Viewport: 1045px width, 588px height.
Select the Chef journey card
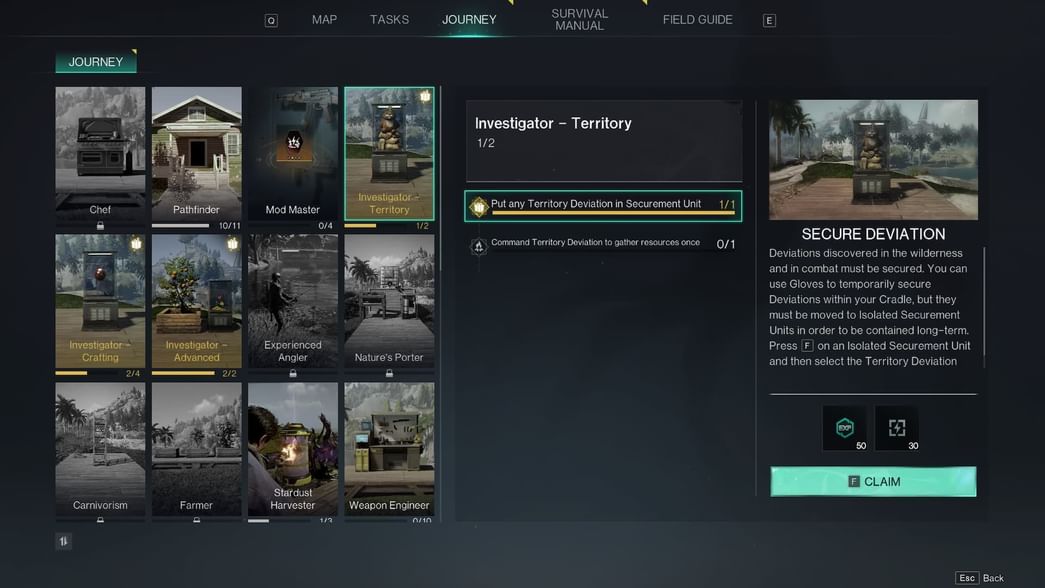click(100, 153)
